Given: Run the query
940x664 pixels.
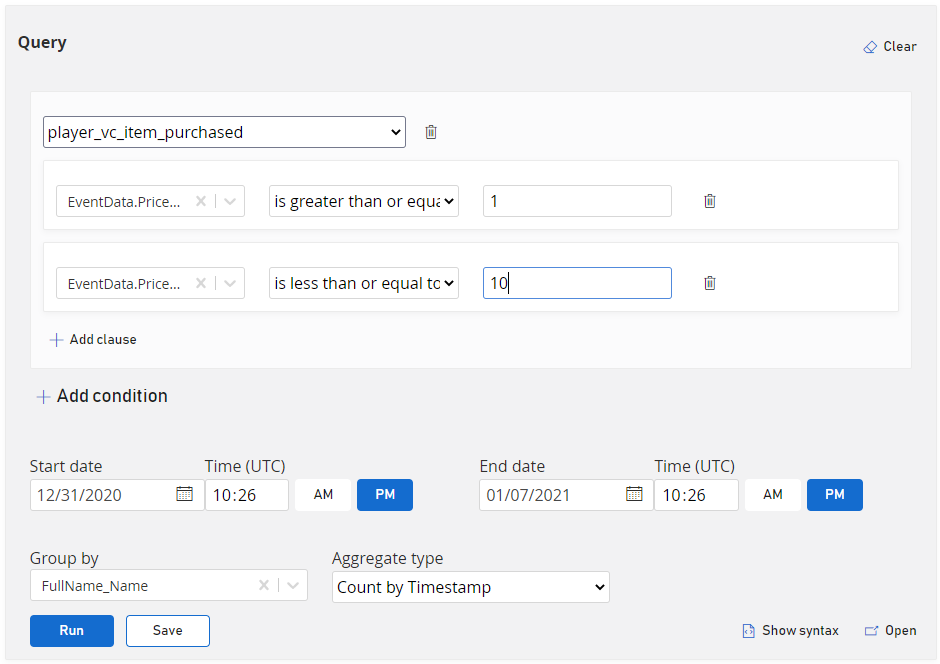Looking at the screenshot, I should pyautogui.click(x=72, y=631).
